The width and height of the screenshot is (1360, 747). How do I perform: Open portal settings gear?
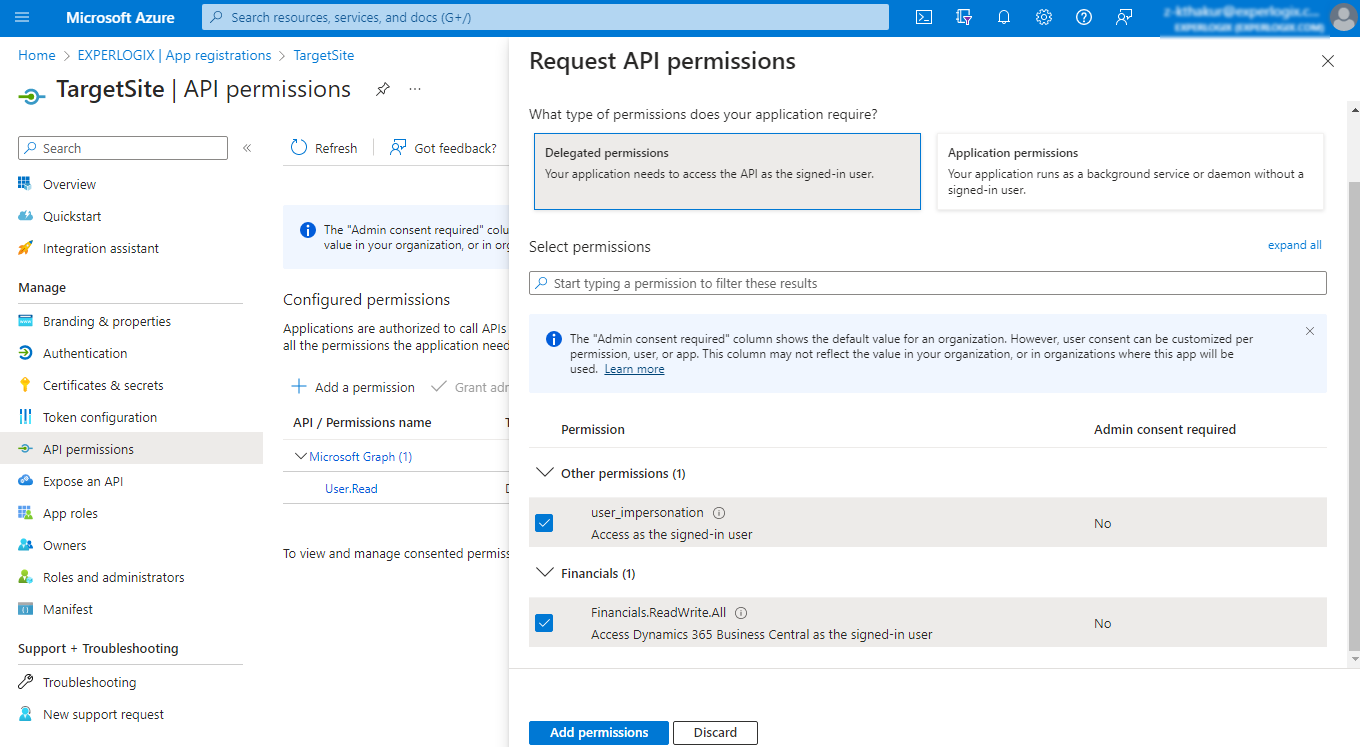[x=1044, y=17]
